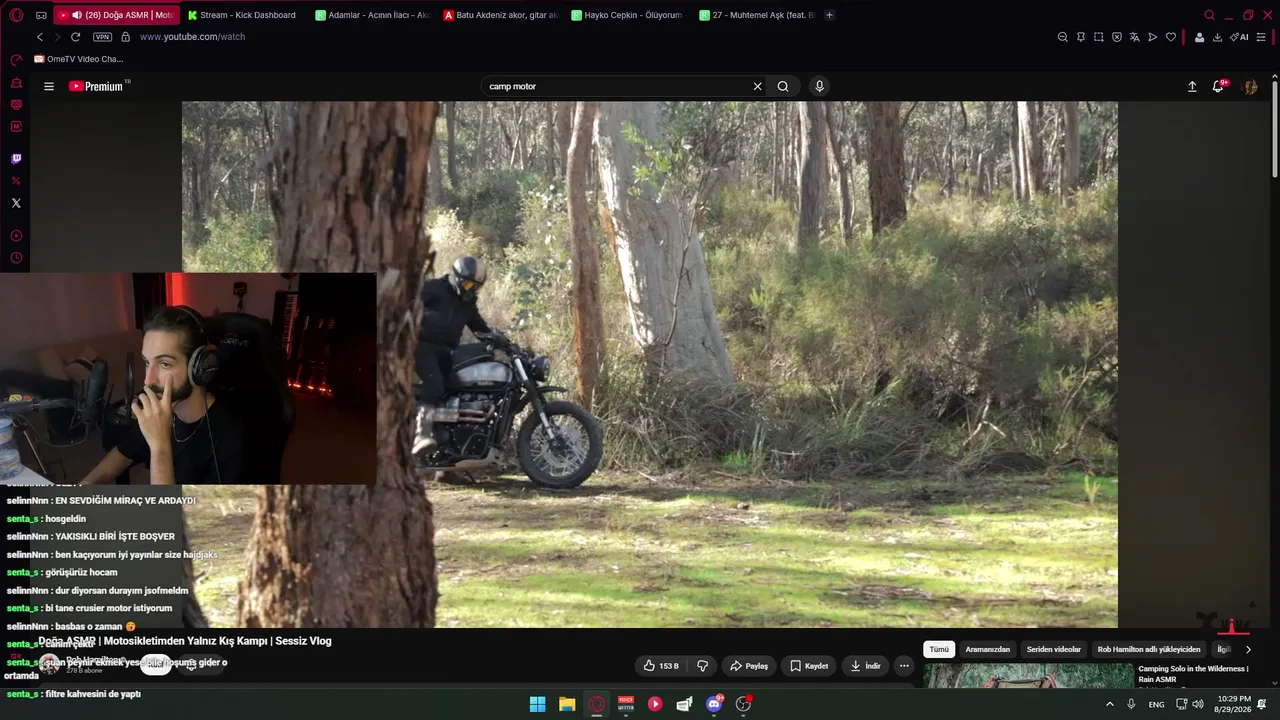Open more actions ellipsis under video
Screen dimensions: 1280x720
904,666
